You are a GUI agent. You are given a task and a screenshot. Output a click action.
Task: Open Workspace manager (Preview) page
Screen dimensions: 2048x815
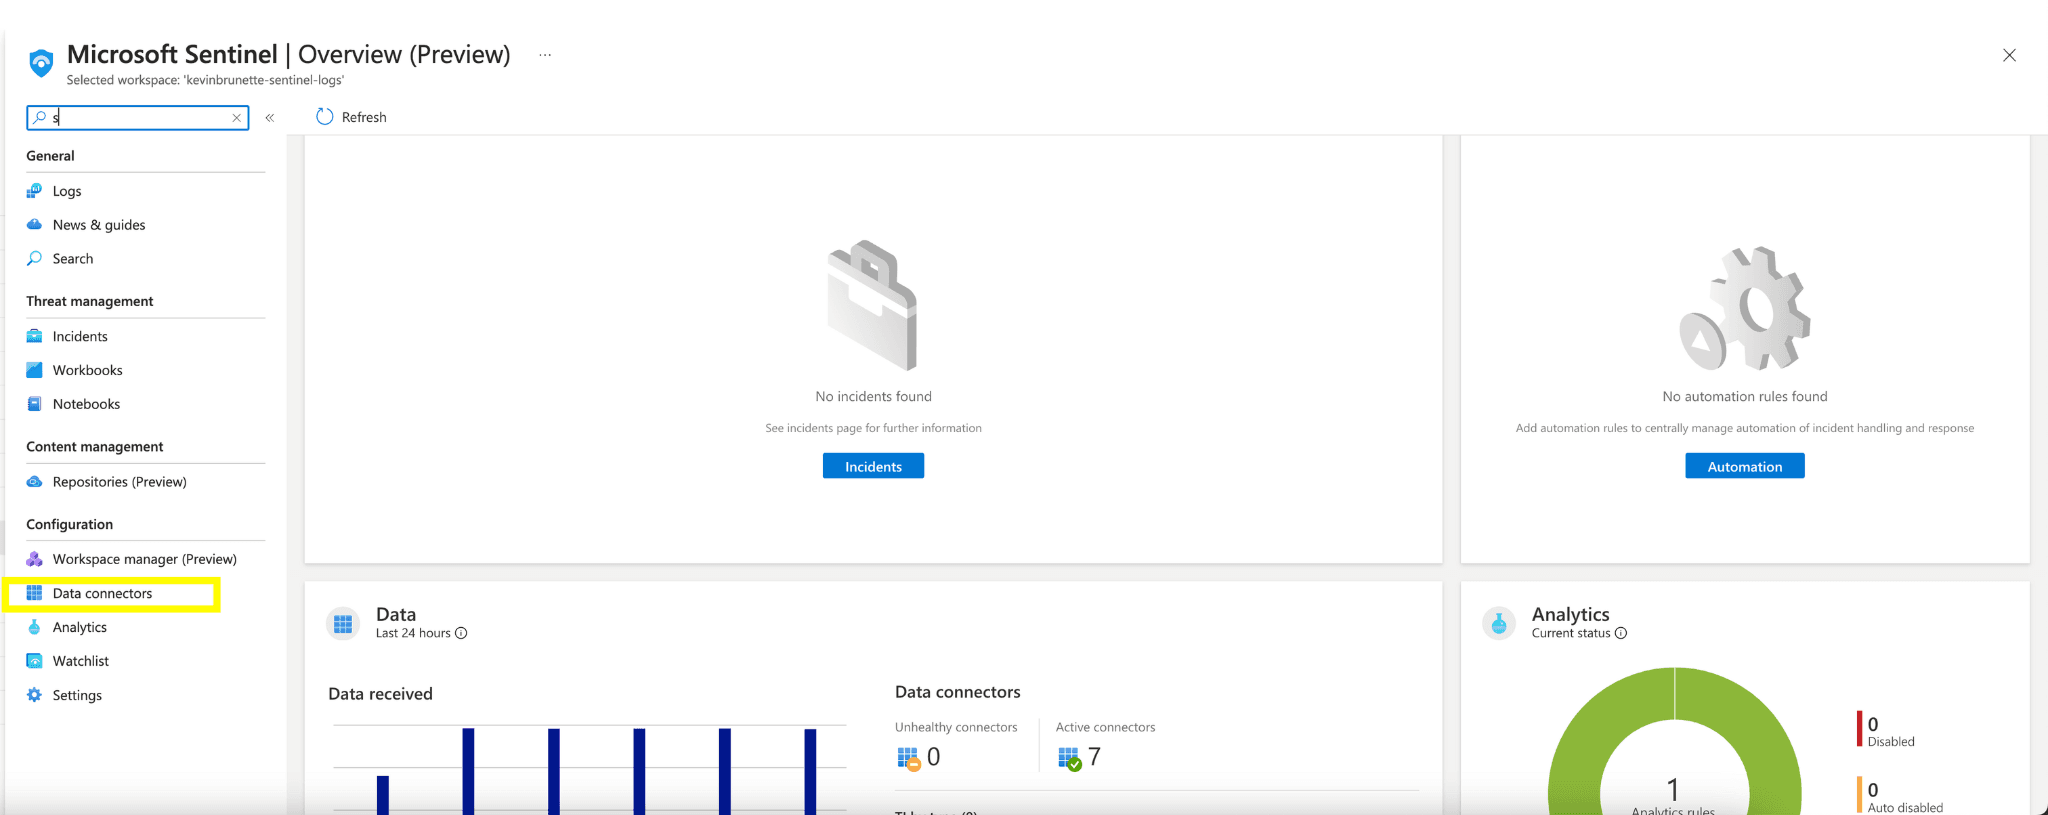pos(144,560)
